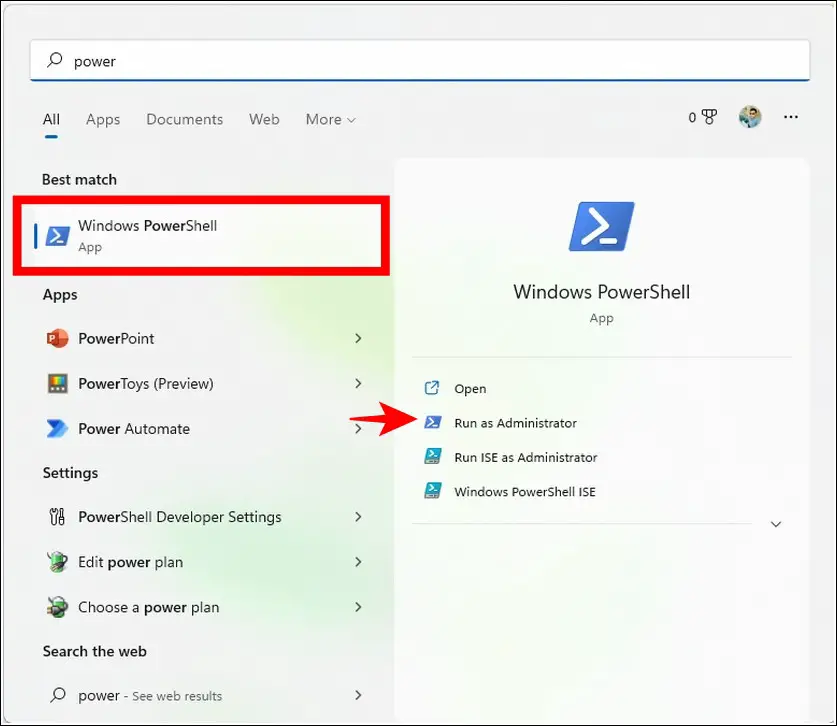
Task: Click the search magnifier icon in search box
Action: click(54, 60)
